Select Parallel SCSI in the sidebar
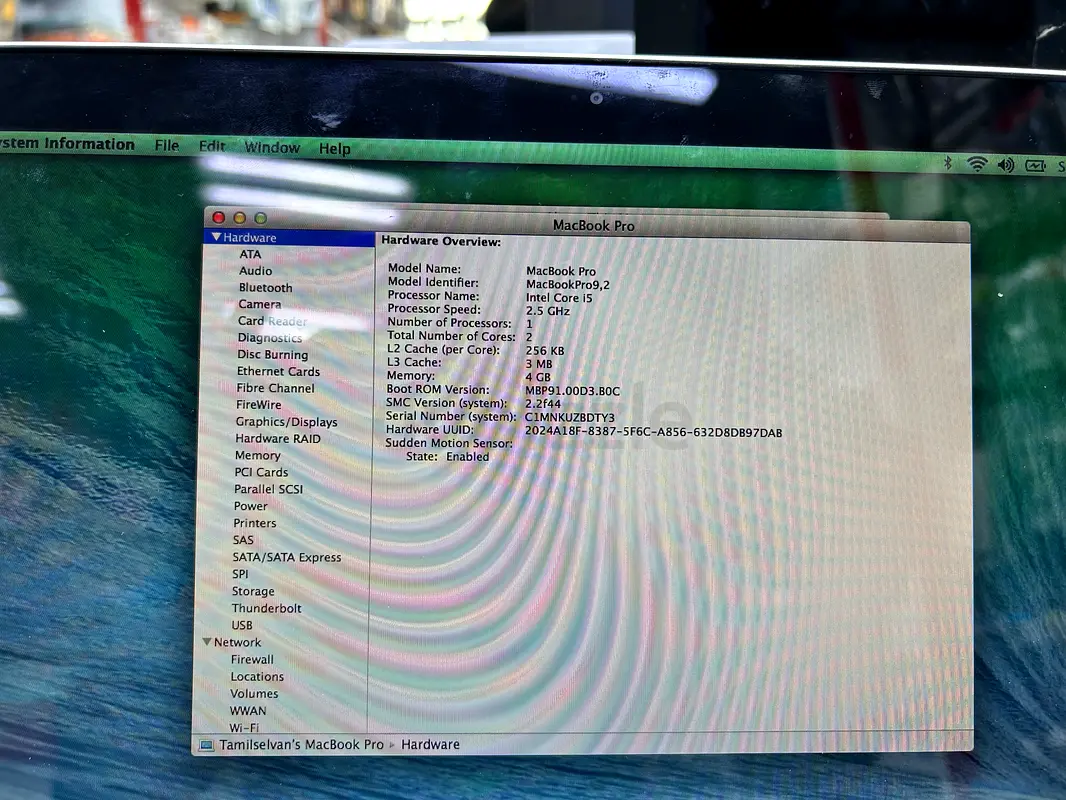 (268, 489)
